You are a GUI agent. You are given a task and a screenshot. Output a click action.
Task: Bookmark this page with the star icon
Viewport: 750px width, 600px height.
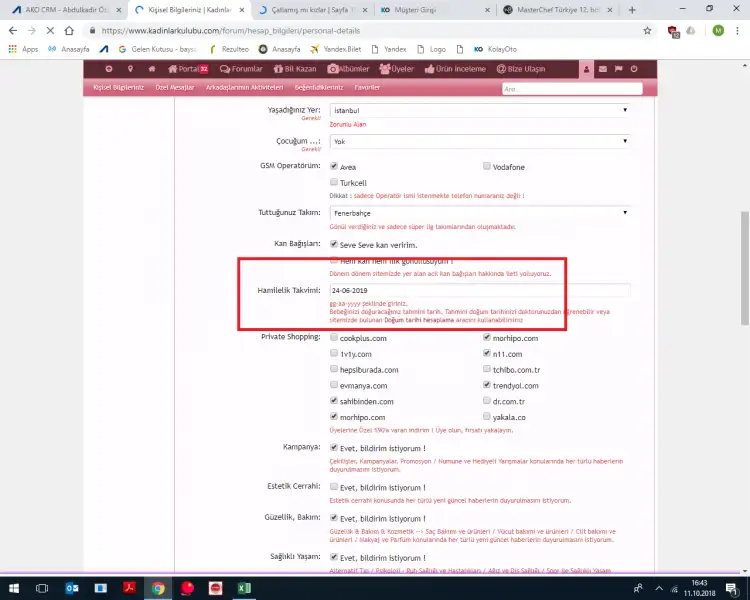[648, 30]
